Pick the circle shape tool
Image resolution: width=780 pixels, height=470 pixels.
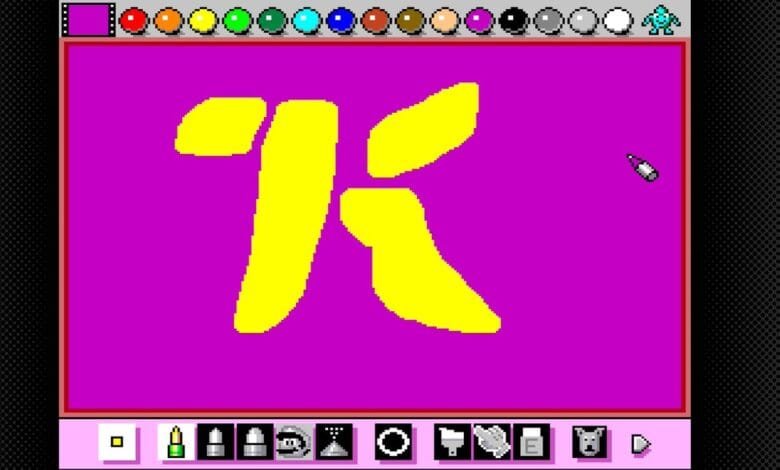pos(393,441)
